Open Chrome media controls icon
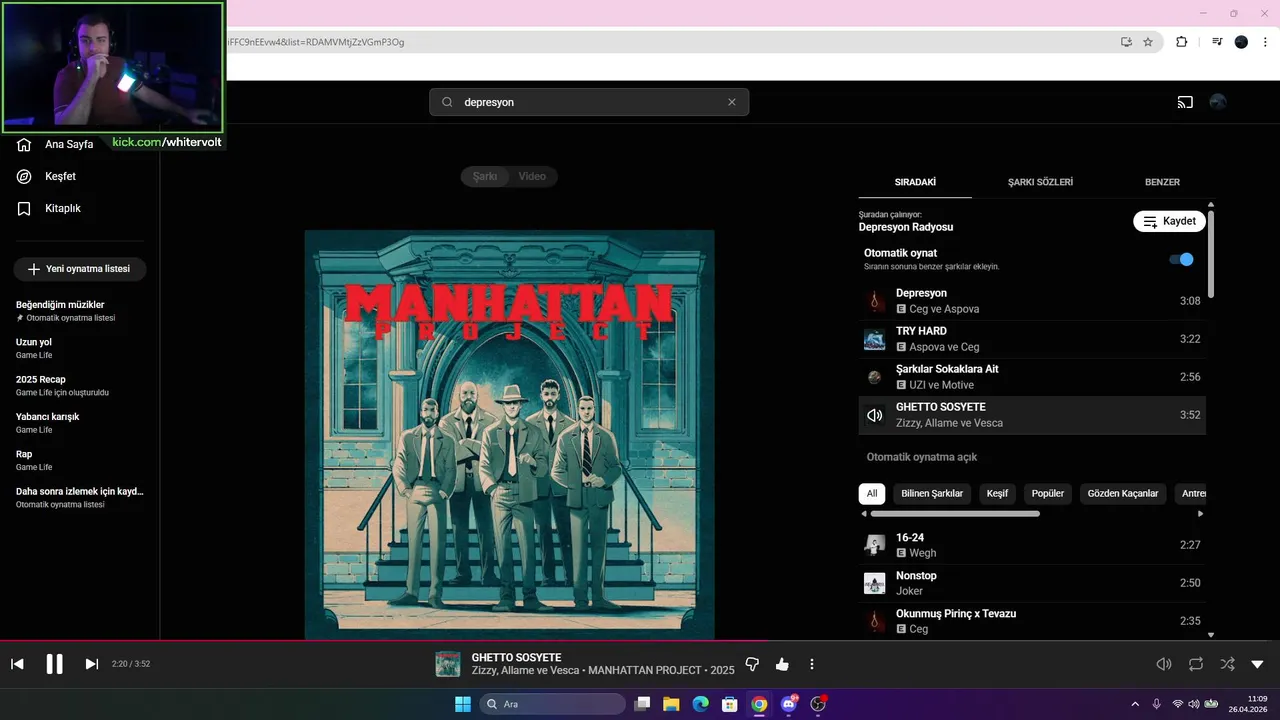 [1217, 42]
